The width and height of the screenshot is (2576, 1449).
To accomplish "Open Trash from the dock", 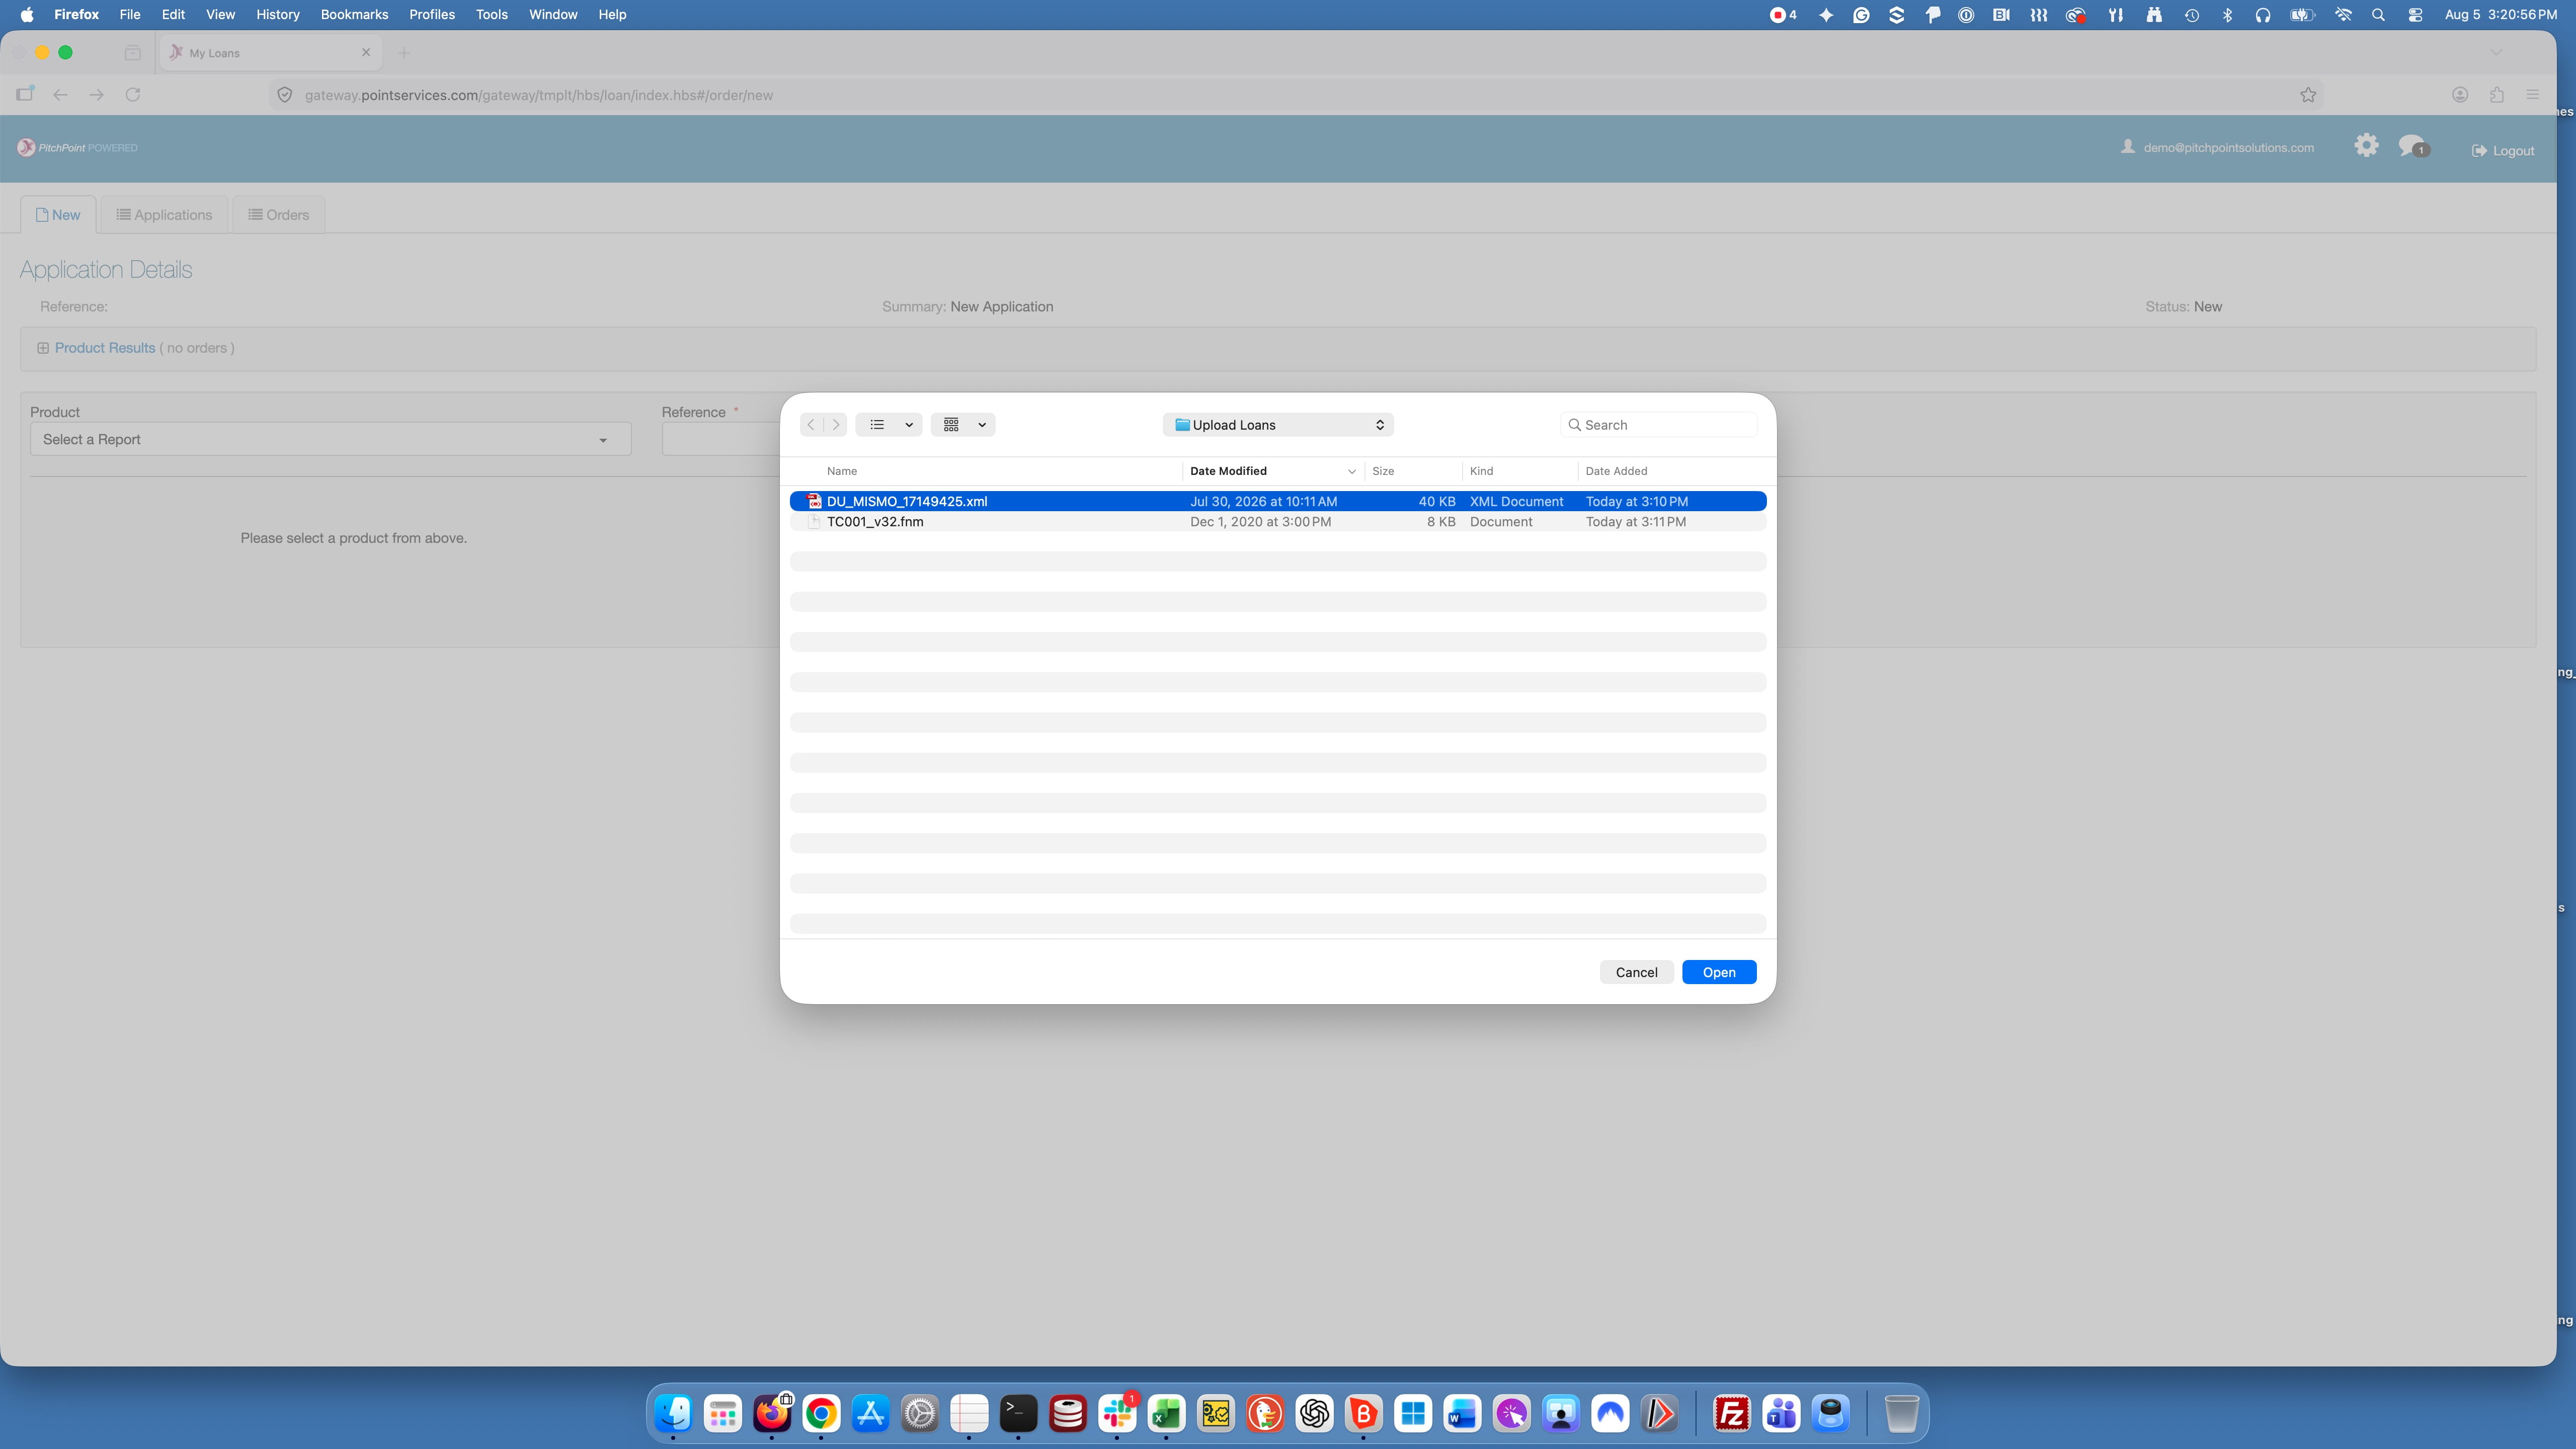I will pos(1901,1414).
